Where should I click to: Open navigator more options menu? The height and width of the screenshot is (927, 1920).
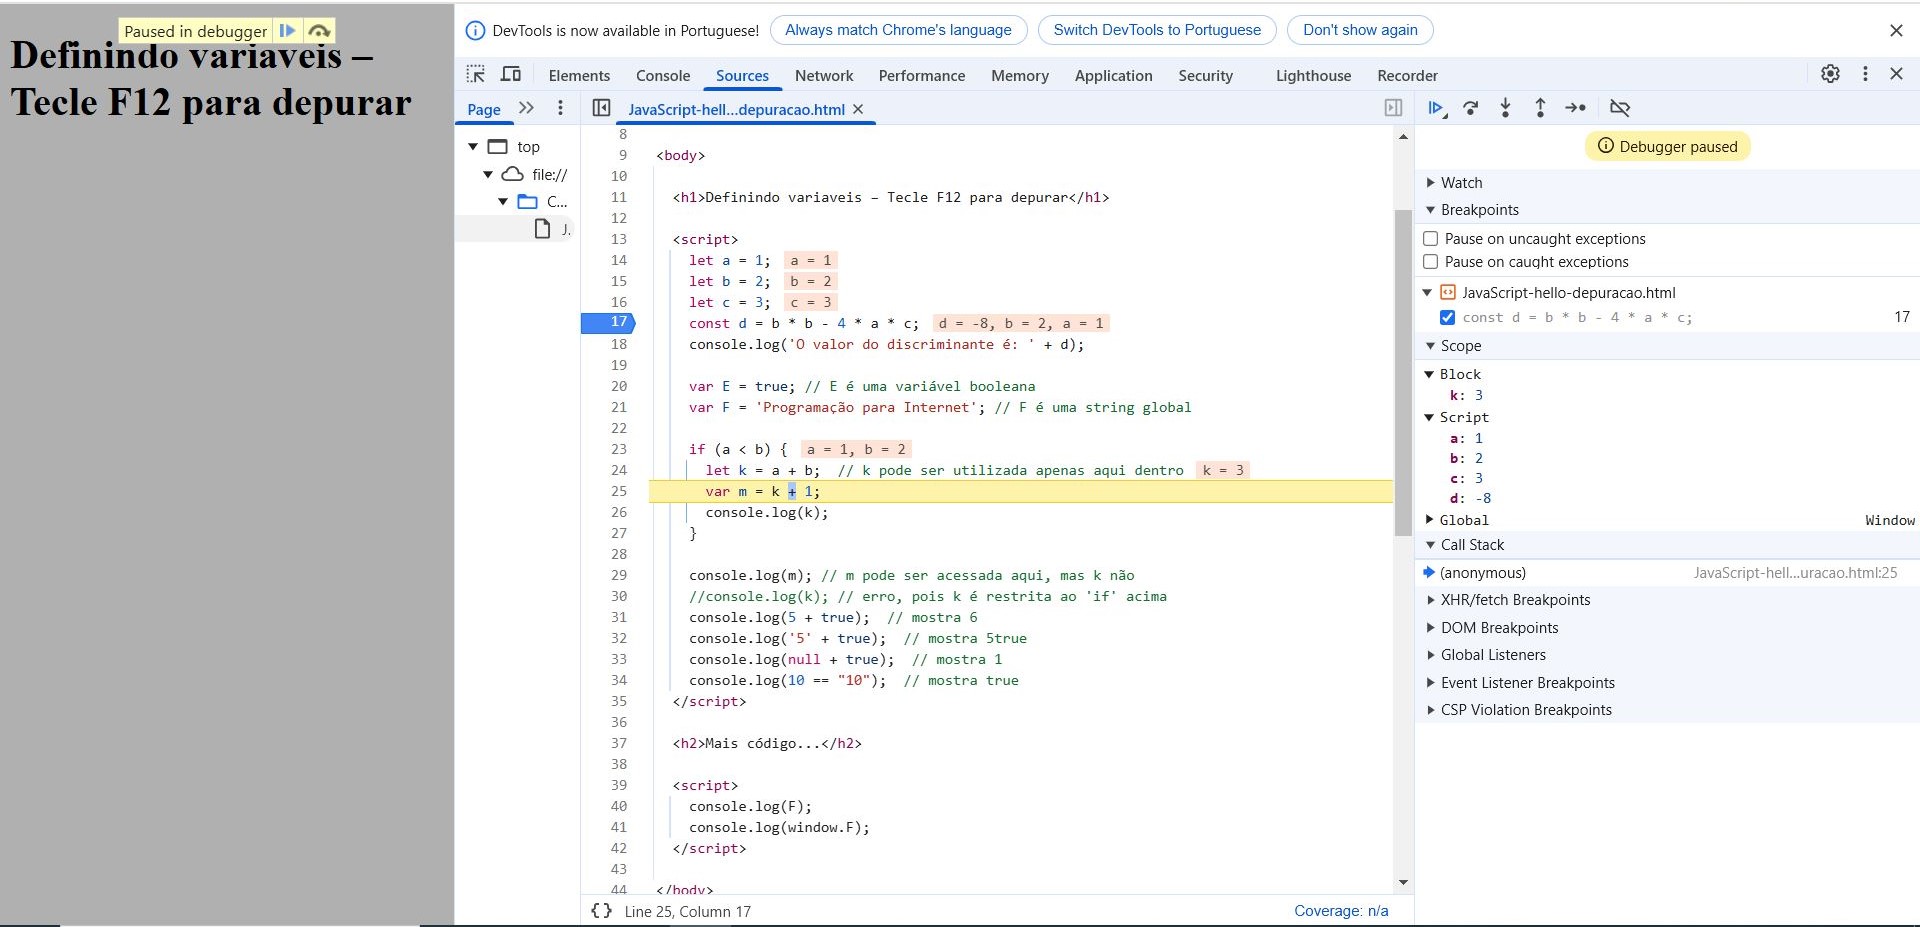pos(560,108)
